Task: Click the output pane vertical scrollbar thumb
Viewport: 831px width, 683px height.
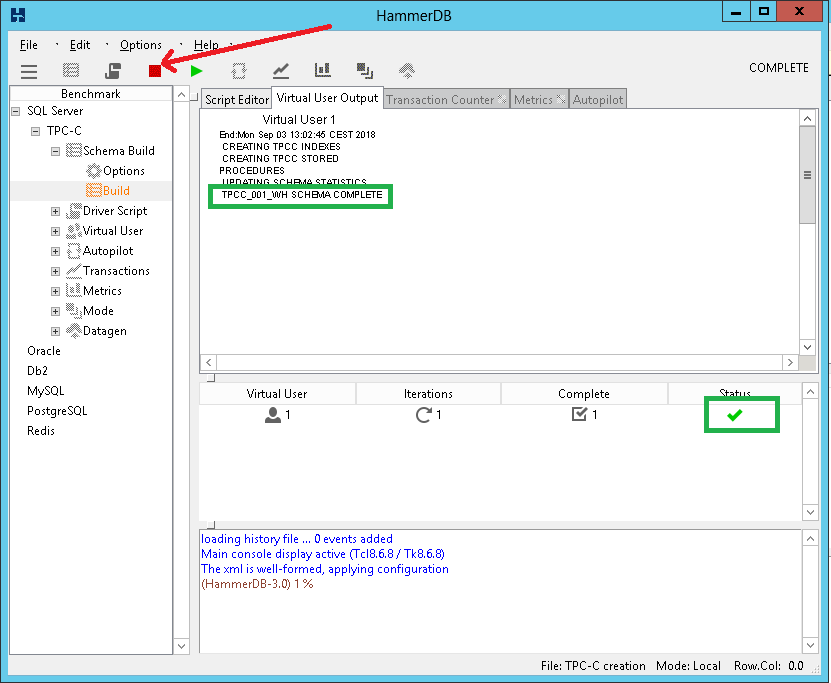Action: click(807, 175)
